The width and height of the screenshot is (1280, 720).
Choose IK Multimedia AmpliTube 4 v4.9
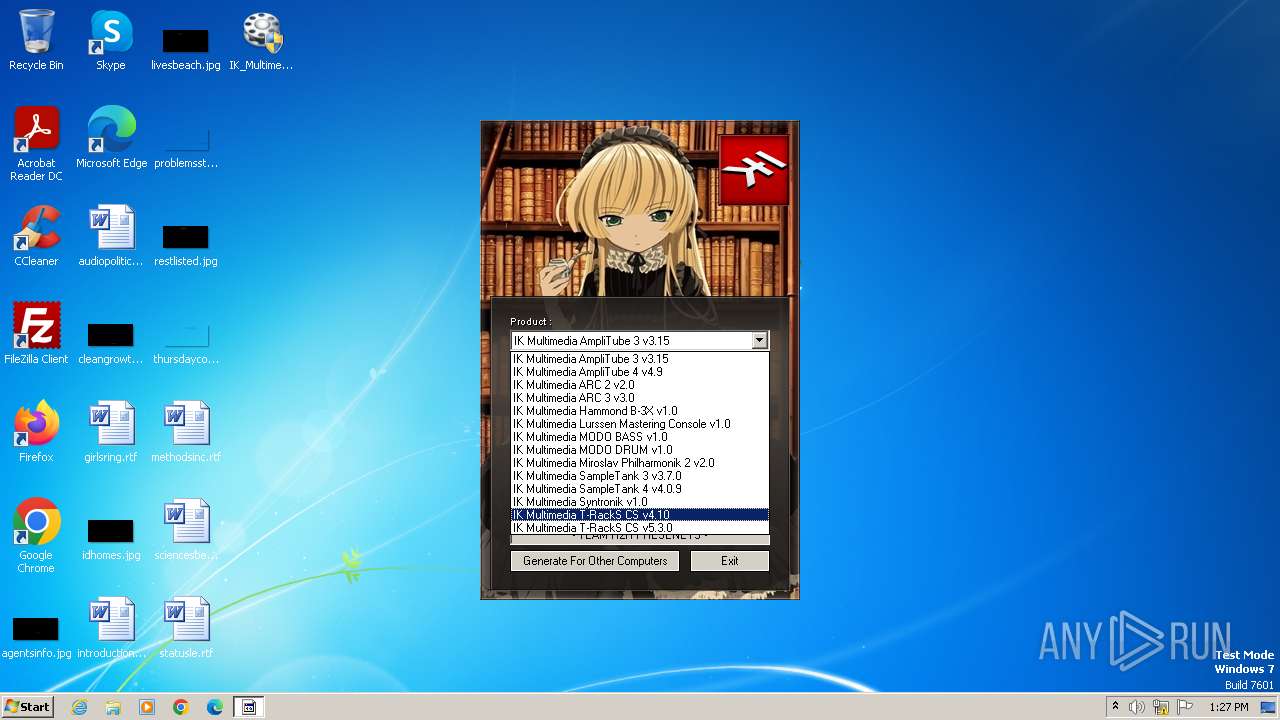pos(640,372)
